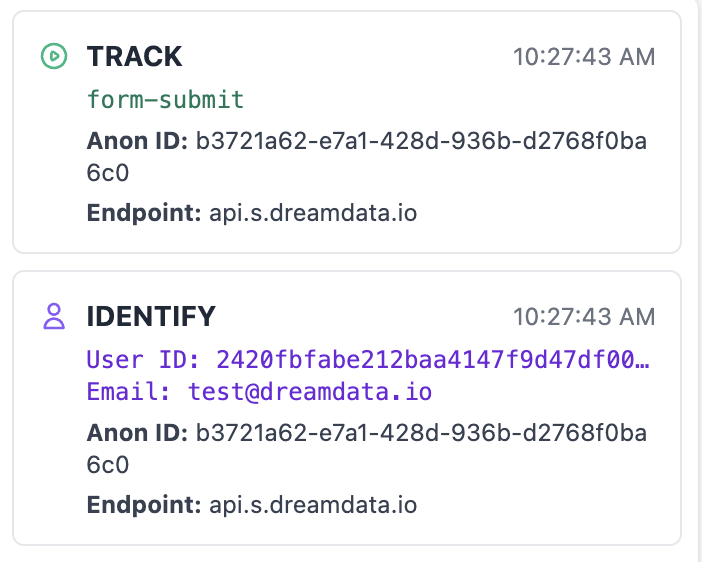Click the wrapped "6c0" line in TRACK card

(x=108, y=173)
